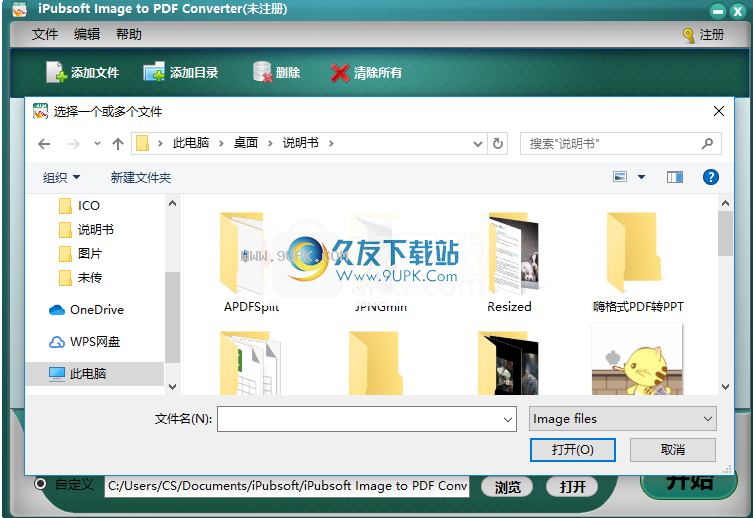Screen dimensions: 753x518
Task: Open the 编辑 menu
Action: click(x=87, y=34)
